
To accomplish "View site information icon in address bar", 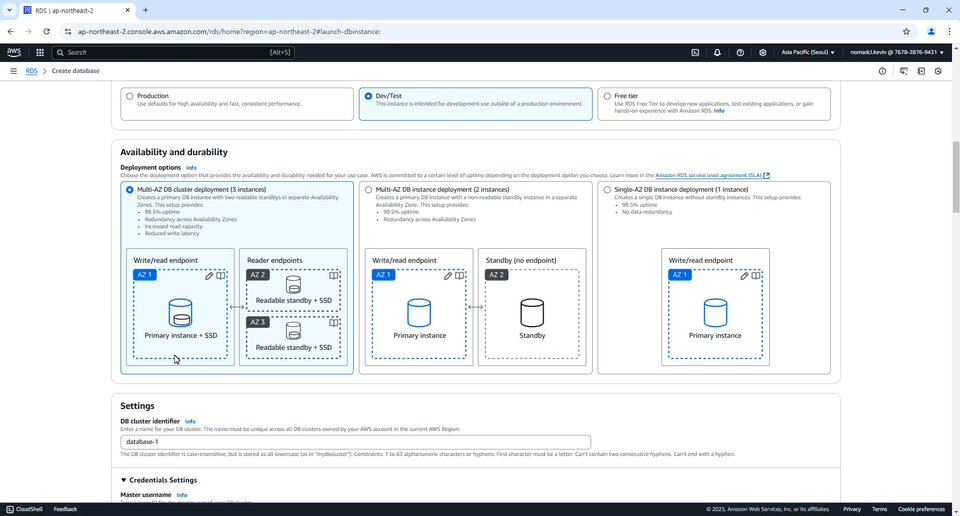I will 67,31.
